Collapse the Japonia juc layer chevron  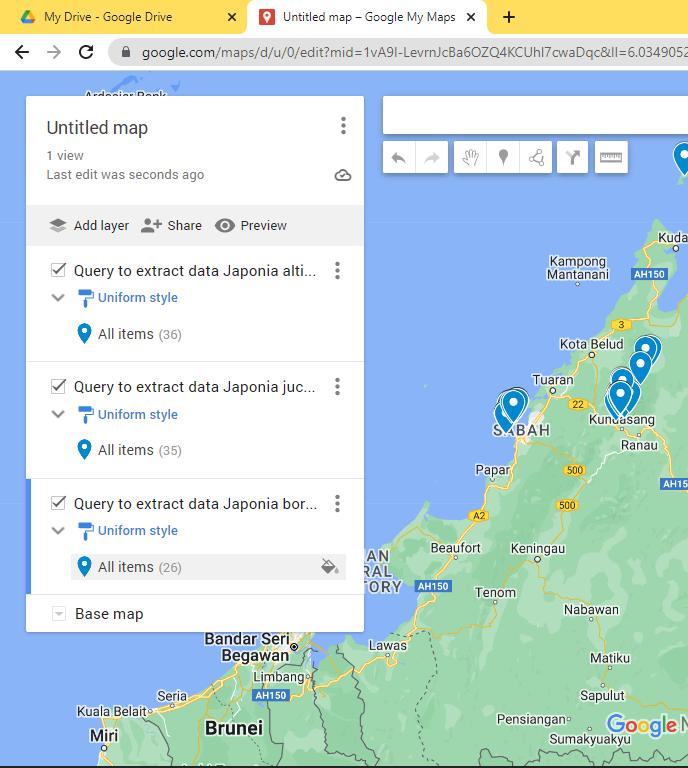click(58, 414)
